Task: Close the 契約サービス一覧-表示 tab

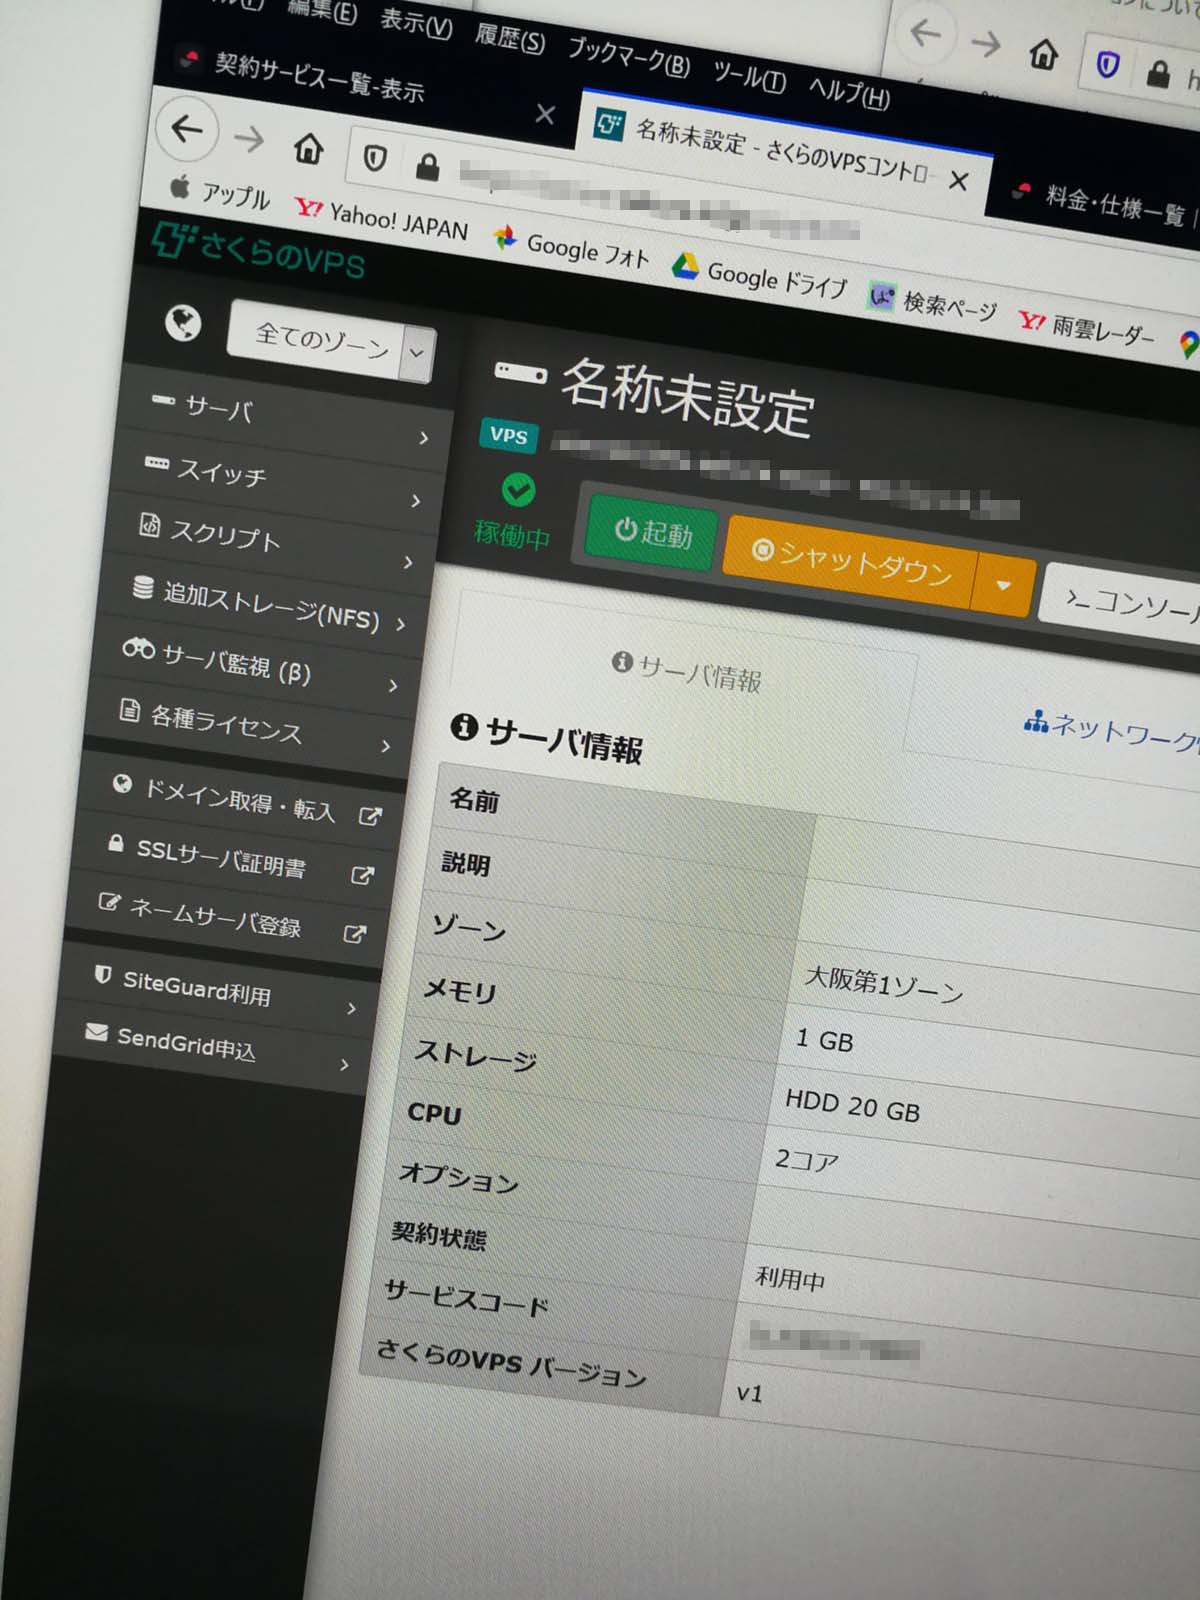Action: (x=545, y=114)
